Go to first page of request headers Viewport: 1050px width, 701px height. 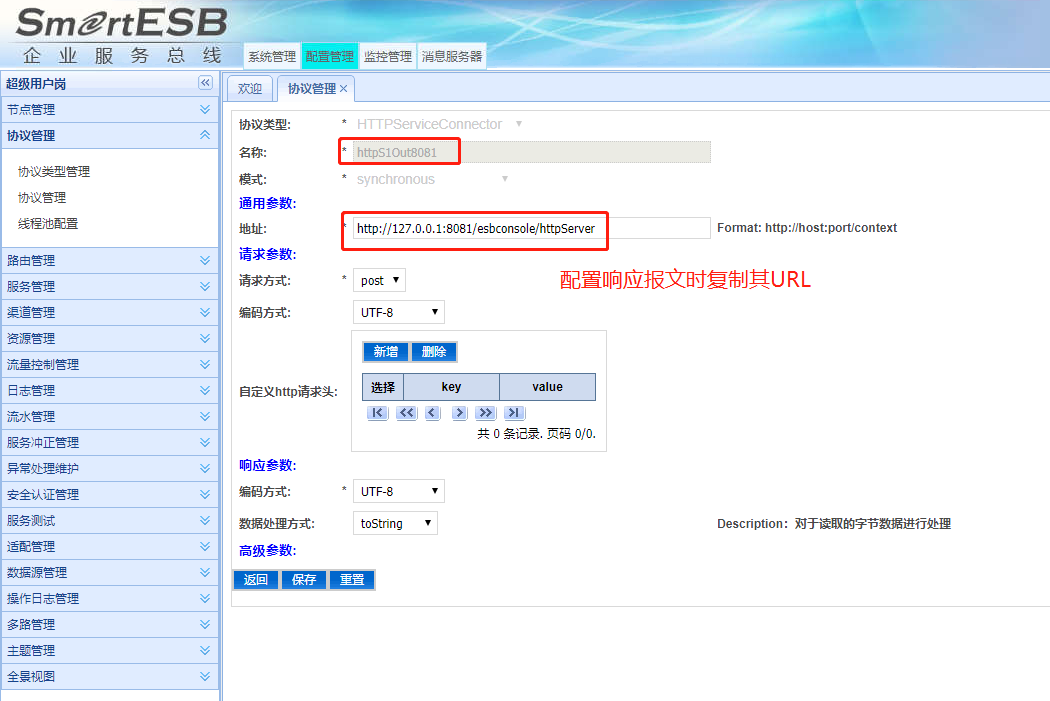[377, 413]
